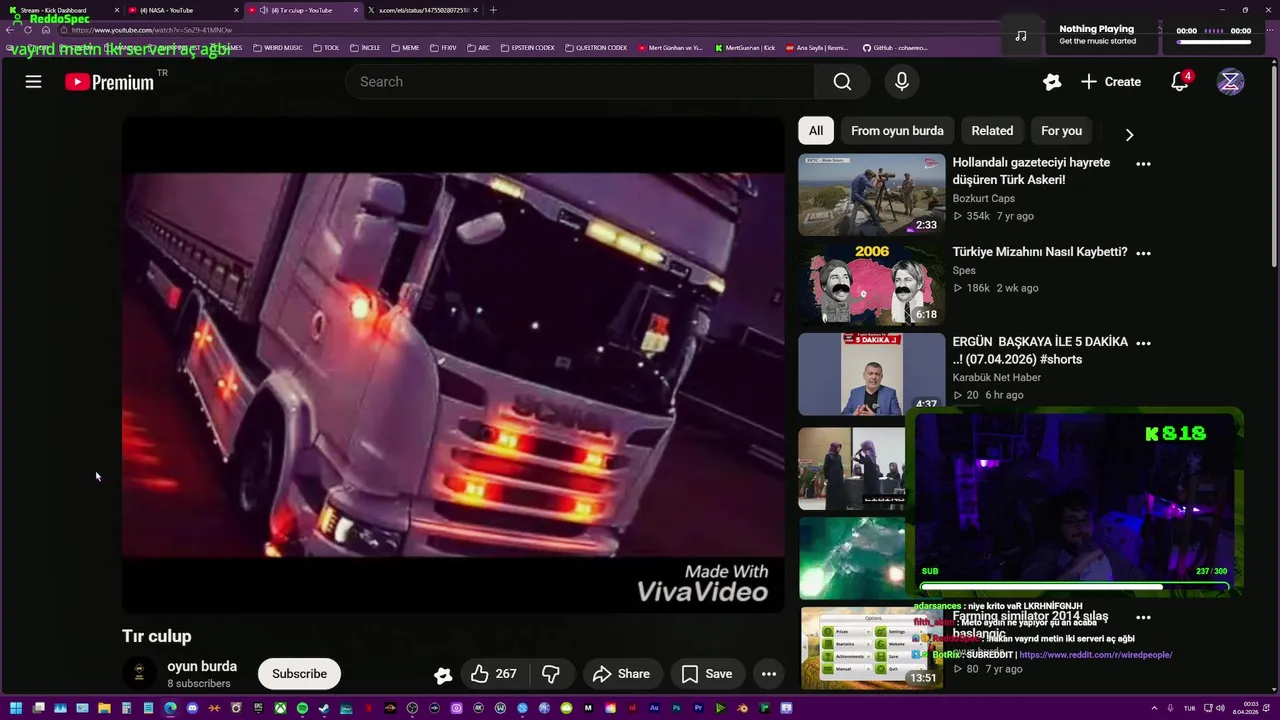The height and width of the screenshot is (720, 1280).
Task: Expand the QUELTRON CODEX bookmark folder
Action: (596, 47)
